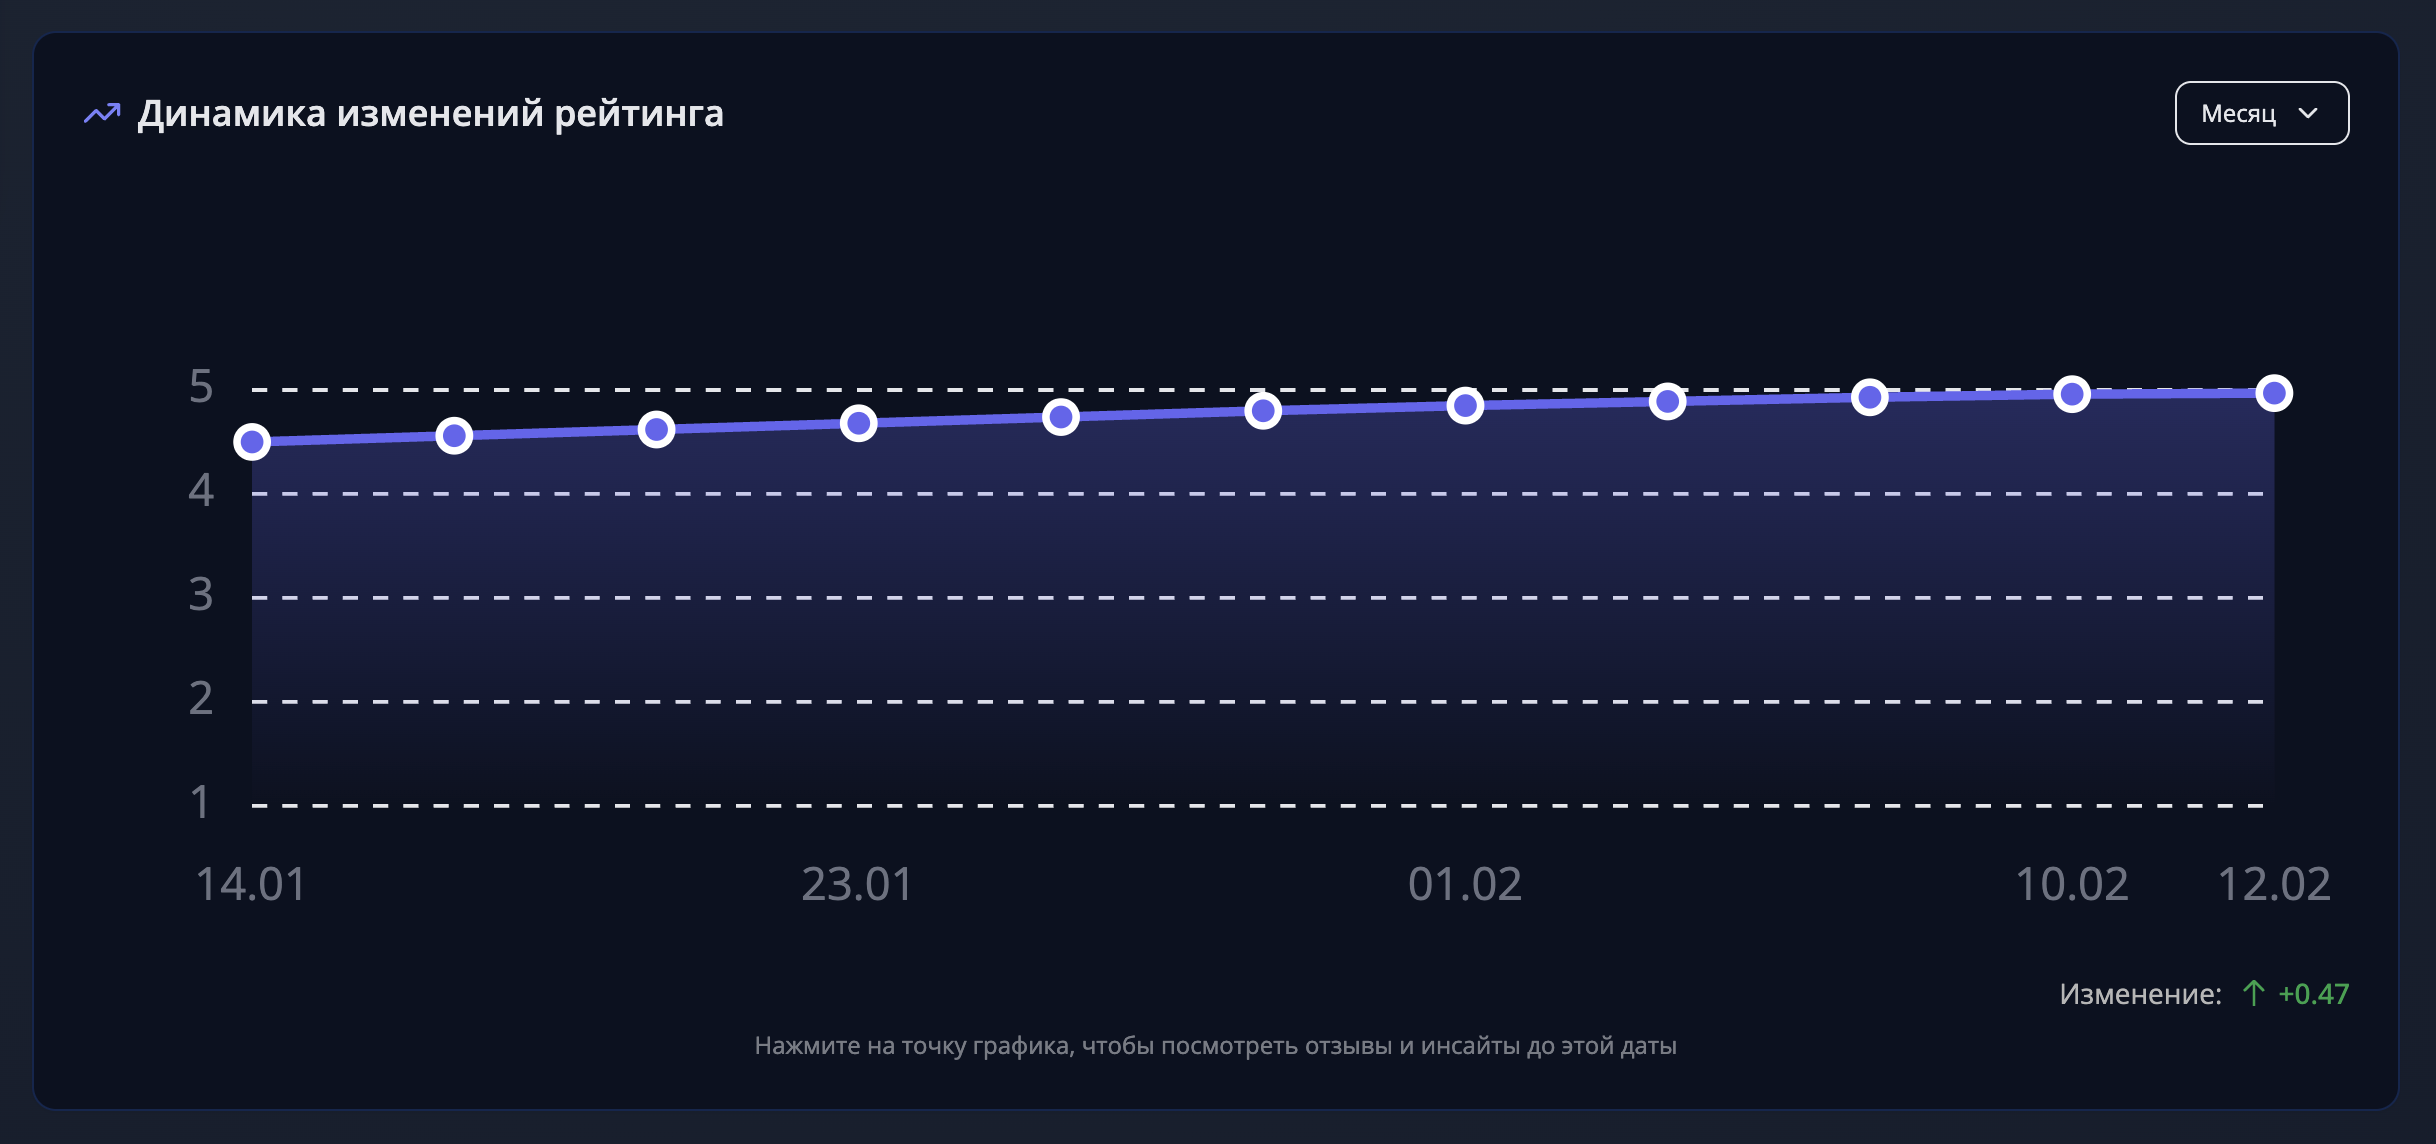Click the hint text below the chart
The width and height of the screenshot is (2436, 1144).
pos(1215,1046)
